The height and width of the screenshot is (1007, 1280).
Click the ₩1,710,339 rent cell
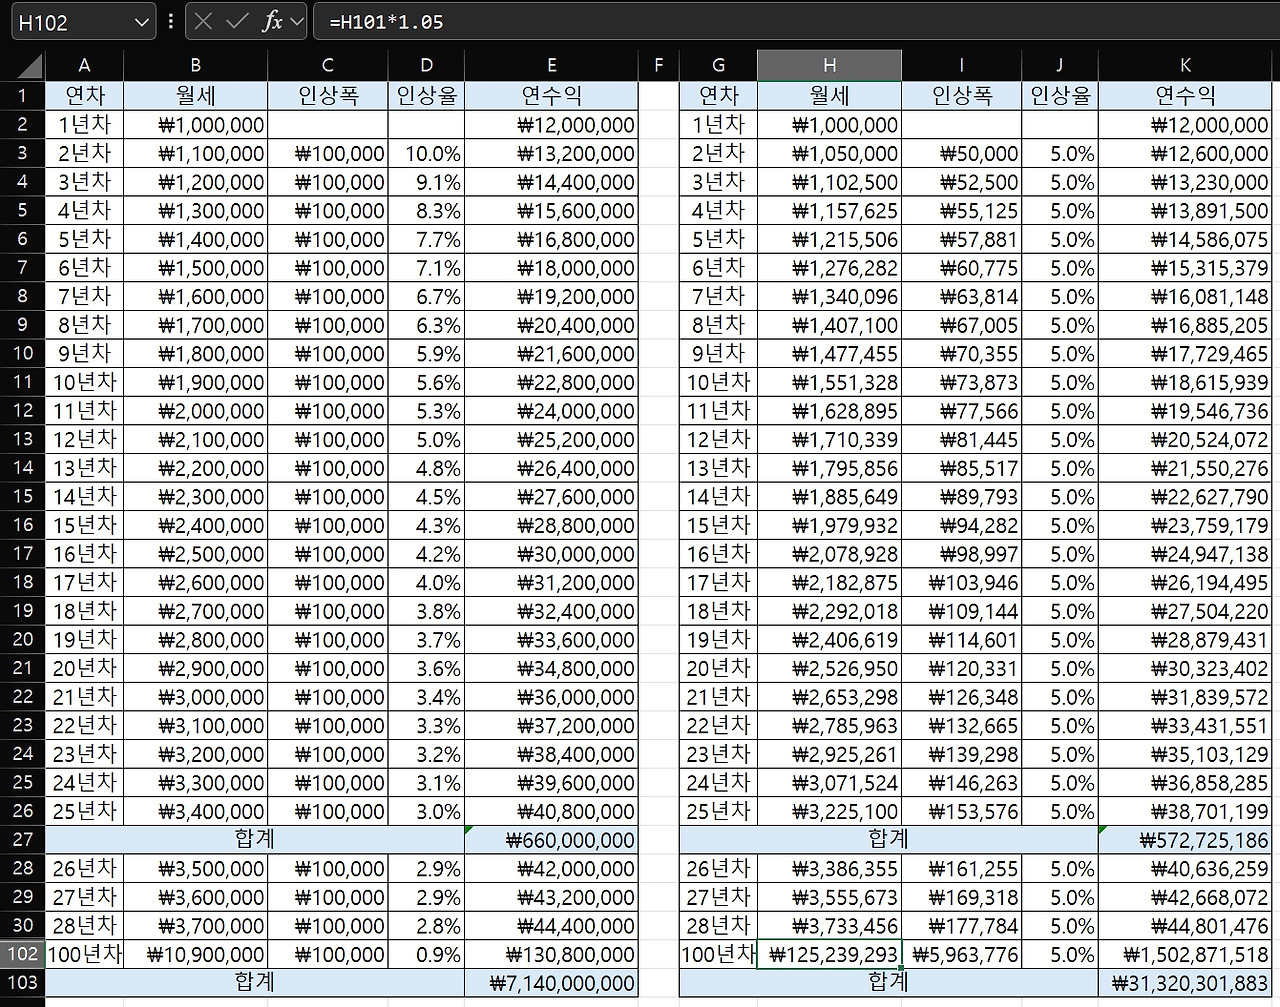point(829,439)
